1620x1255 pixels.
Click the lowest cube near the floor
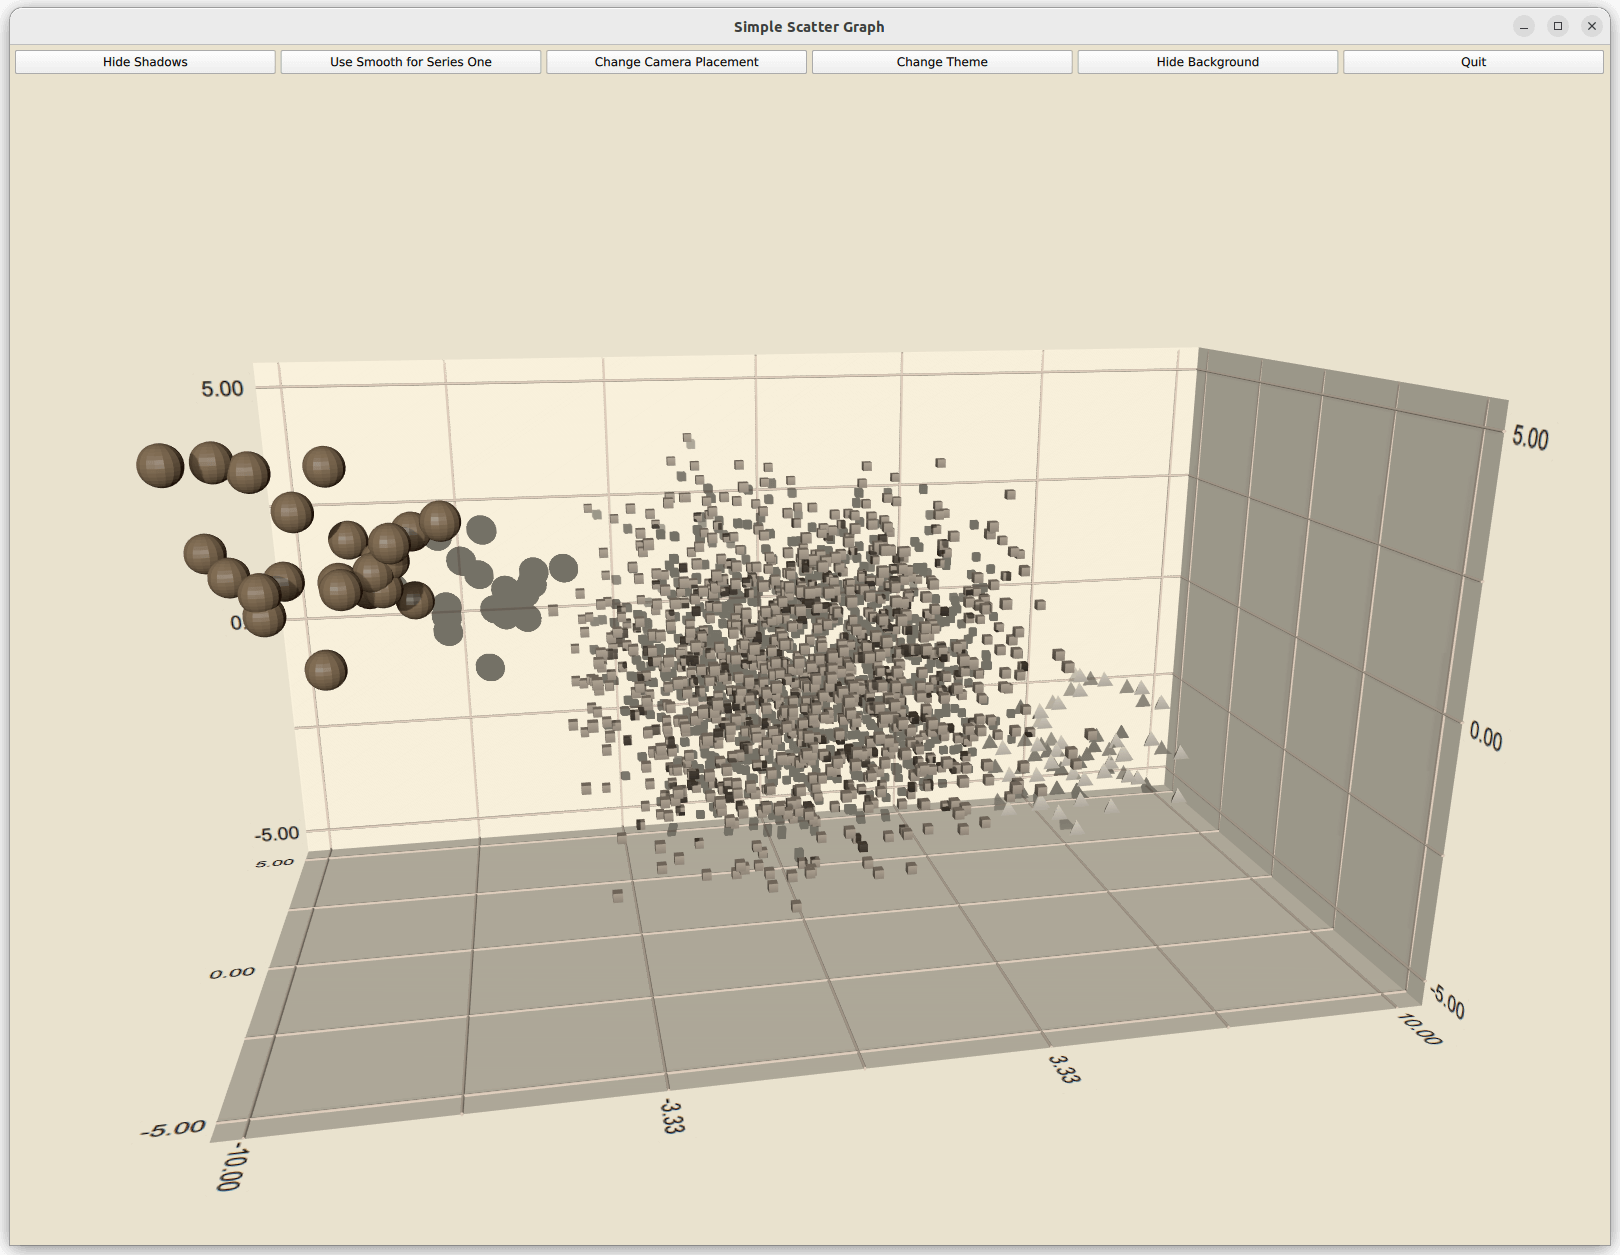(796, 906)
